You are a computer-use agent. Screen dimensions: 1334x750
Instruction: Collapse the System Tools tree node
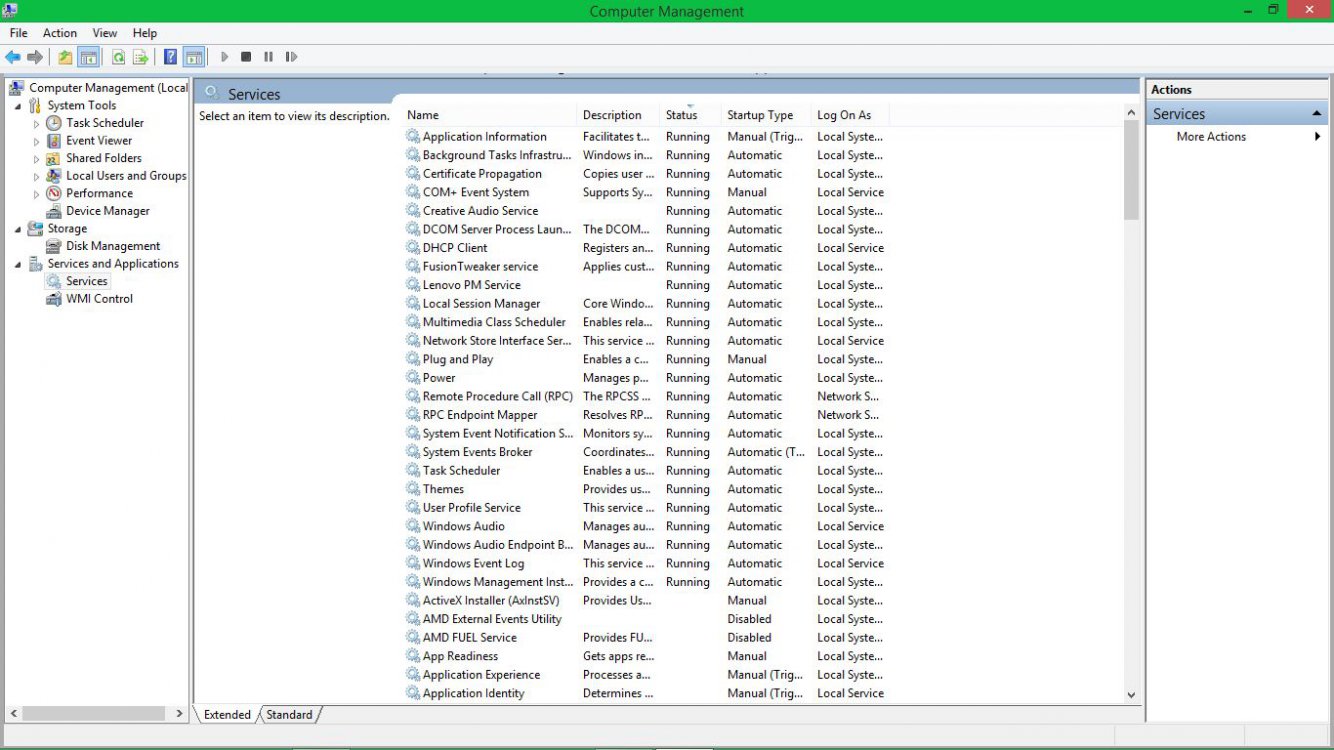pyautogui.click(x=18, y=106)
